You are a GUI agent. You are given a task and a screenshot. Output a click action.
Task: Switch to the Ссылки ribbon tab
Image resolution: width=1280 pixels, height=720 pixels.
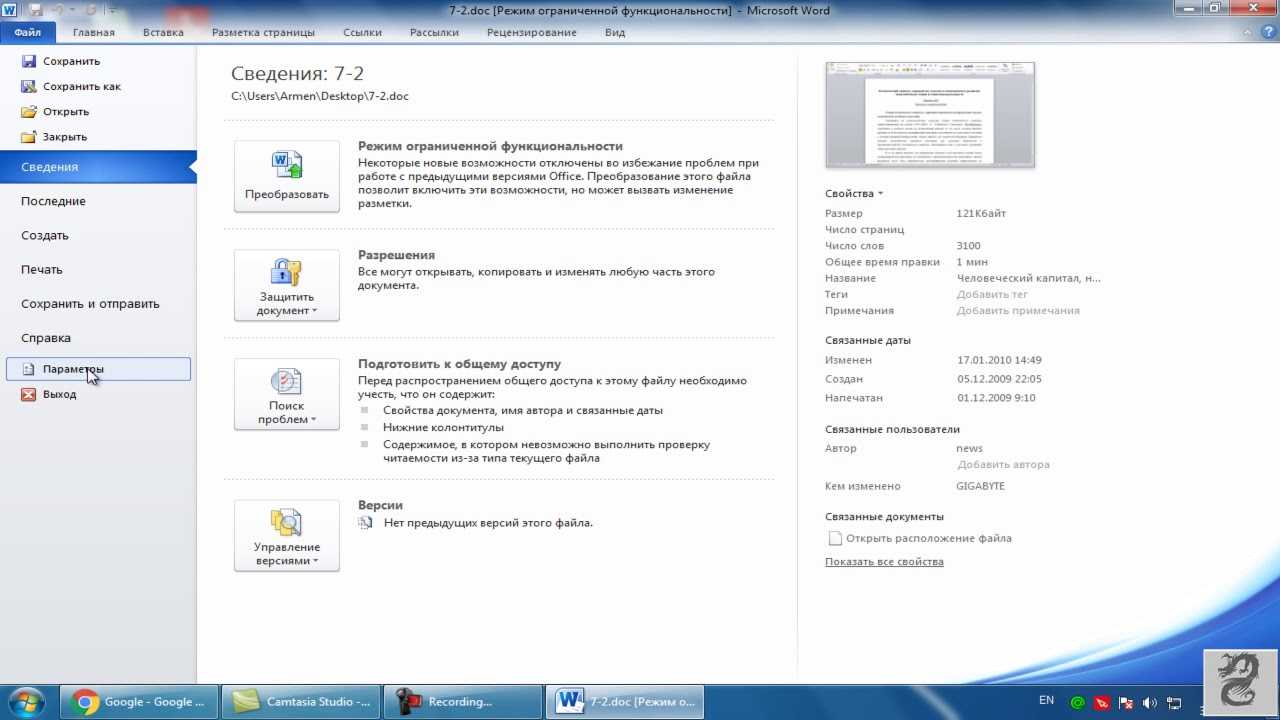point(362,32)
